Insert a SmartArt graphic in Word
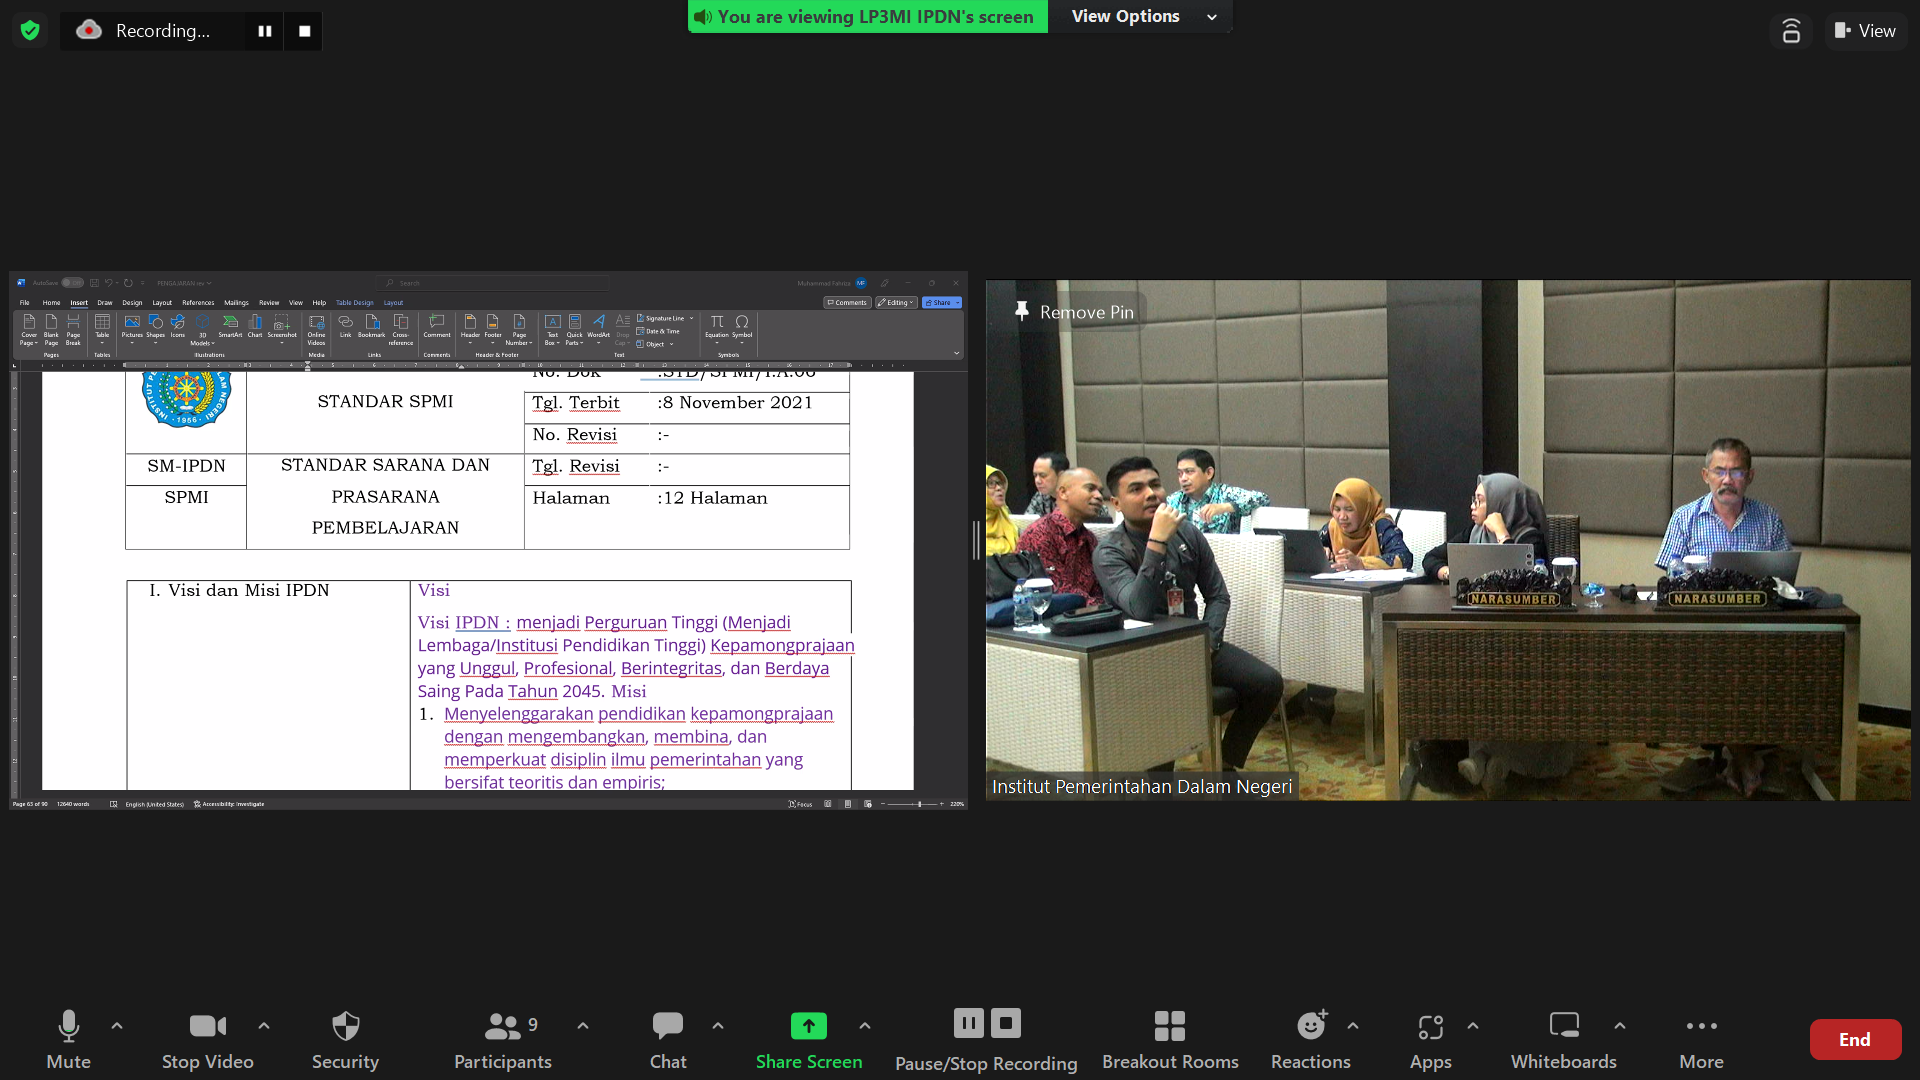The width and height of the screenshot is (1920, 1080). point(230,326)
